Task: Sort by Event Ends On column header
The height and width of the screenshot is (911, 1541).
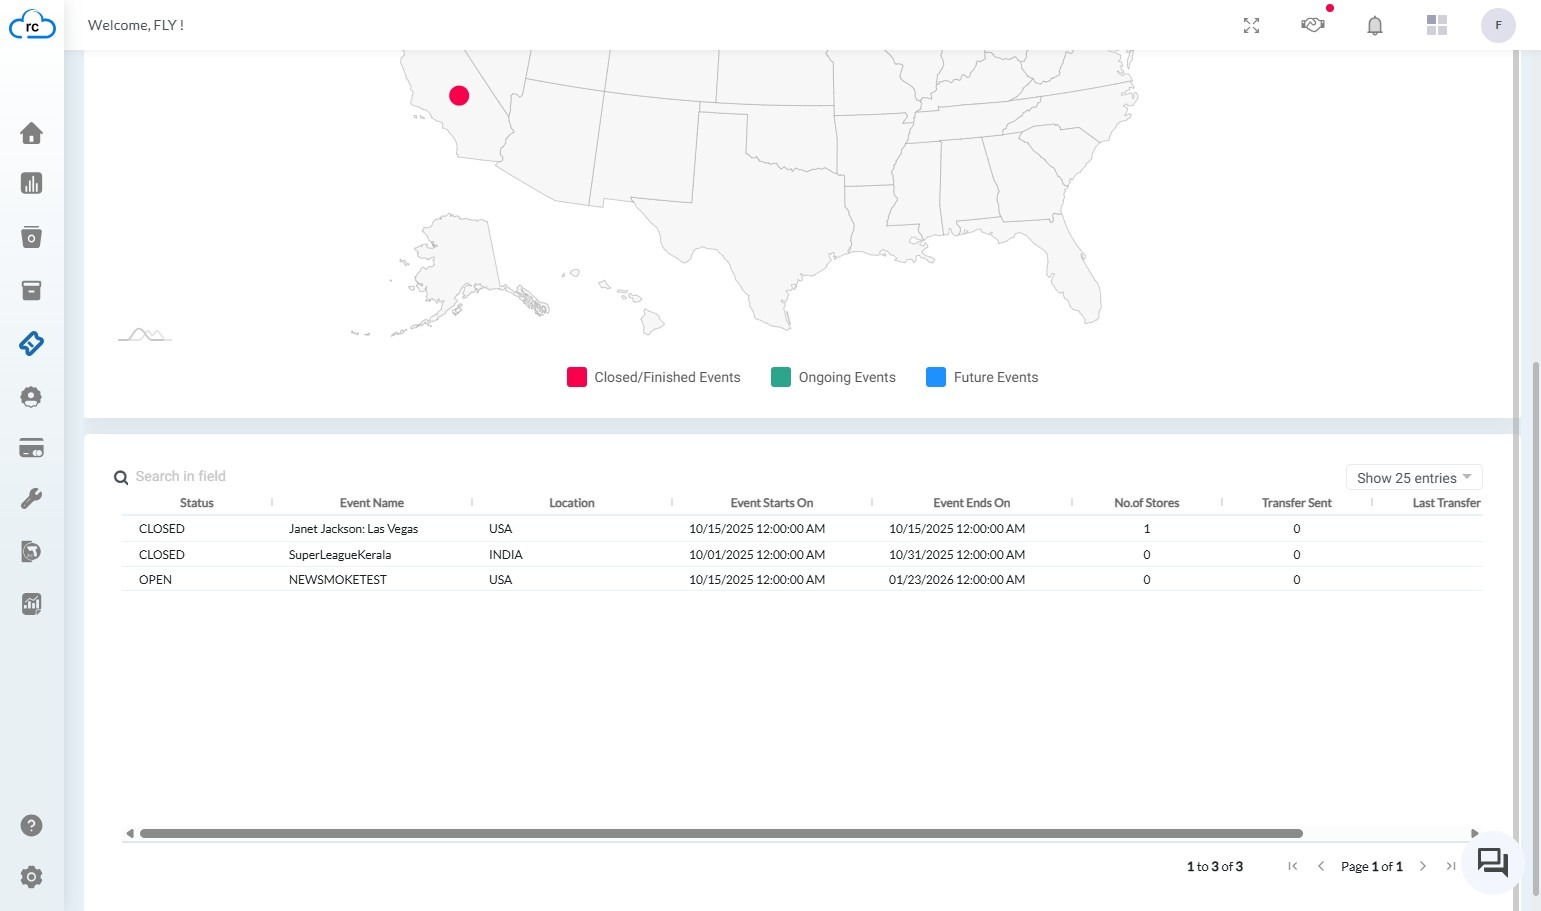Action: coord(972,503)
